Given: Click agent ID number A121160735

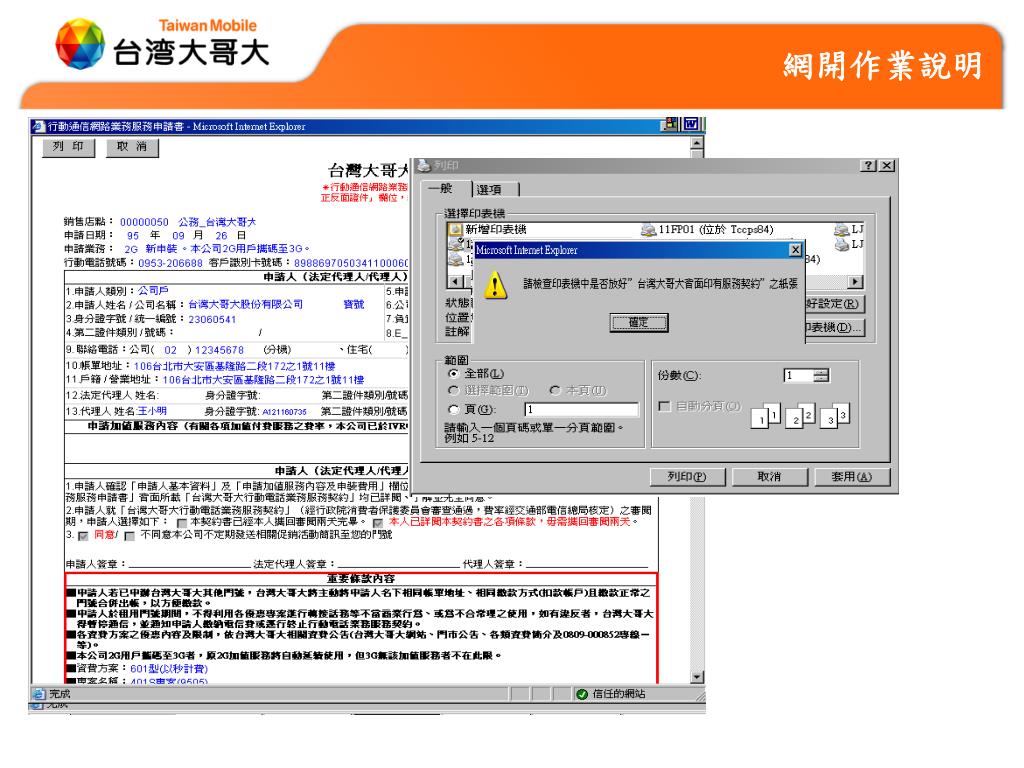Looking at the screenshot, I should click(x=285, y=412).
